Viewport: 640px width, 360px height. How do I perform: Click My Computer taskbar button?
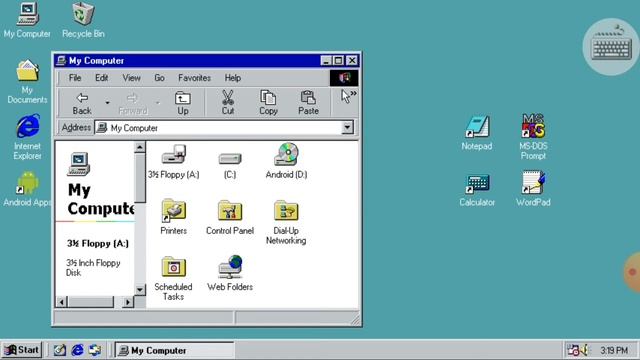pos(175,350)
